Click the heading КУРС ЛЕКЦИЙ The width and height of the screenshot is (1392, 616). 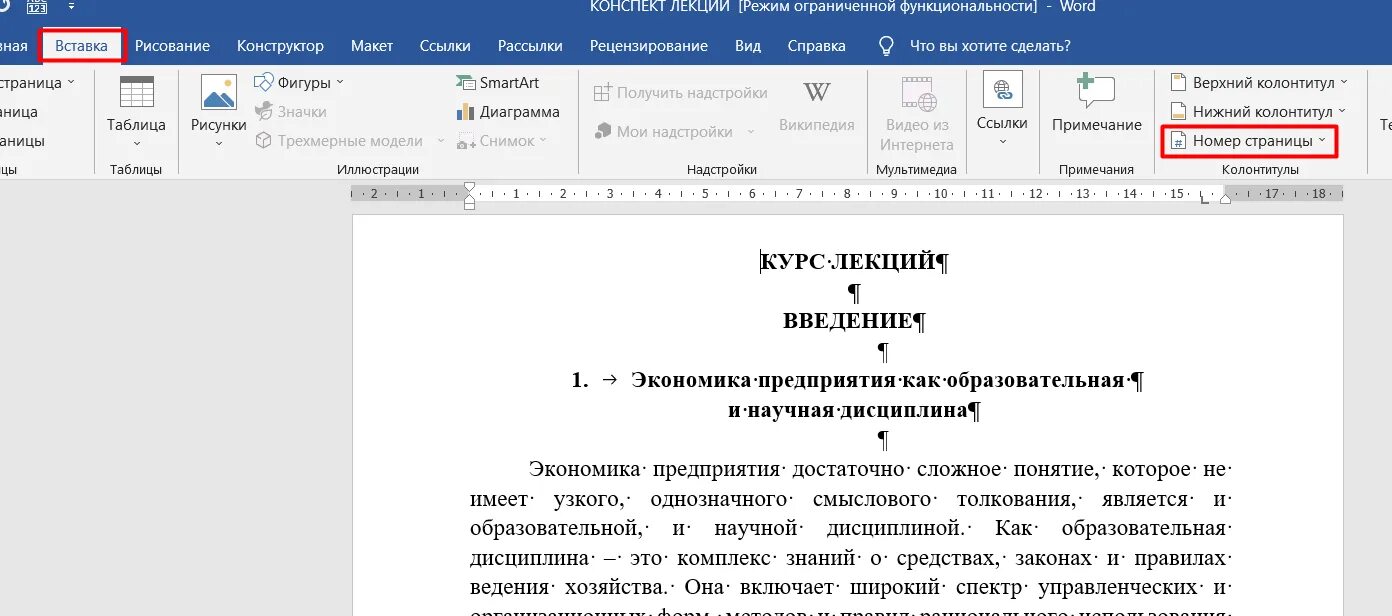[848, 262]
